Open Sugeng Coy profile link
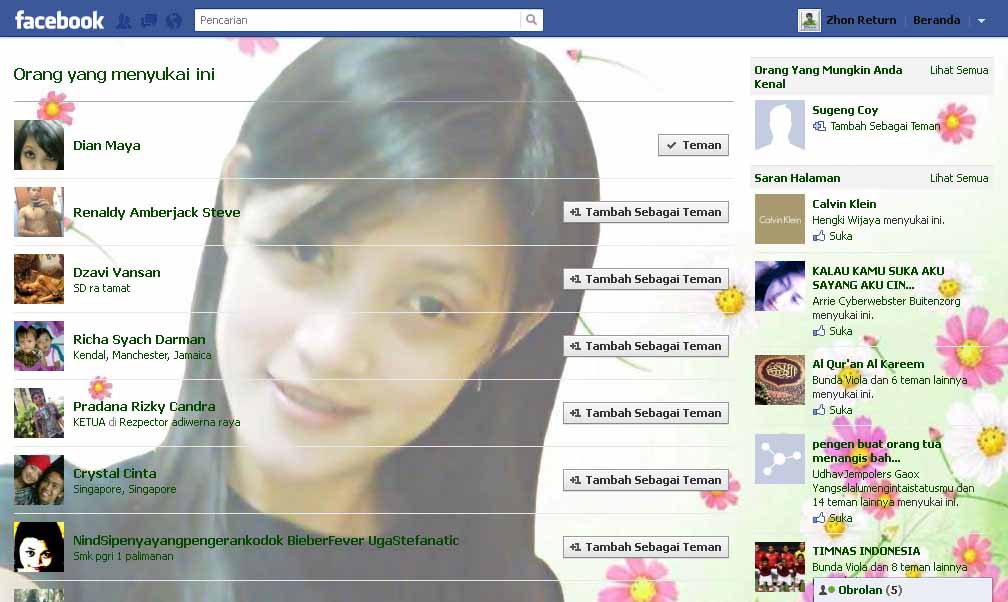 click(x=845, y=110)
